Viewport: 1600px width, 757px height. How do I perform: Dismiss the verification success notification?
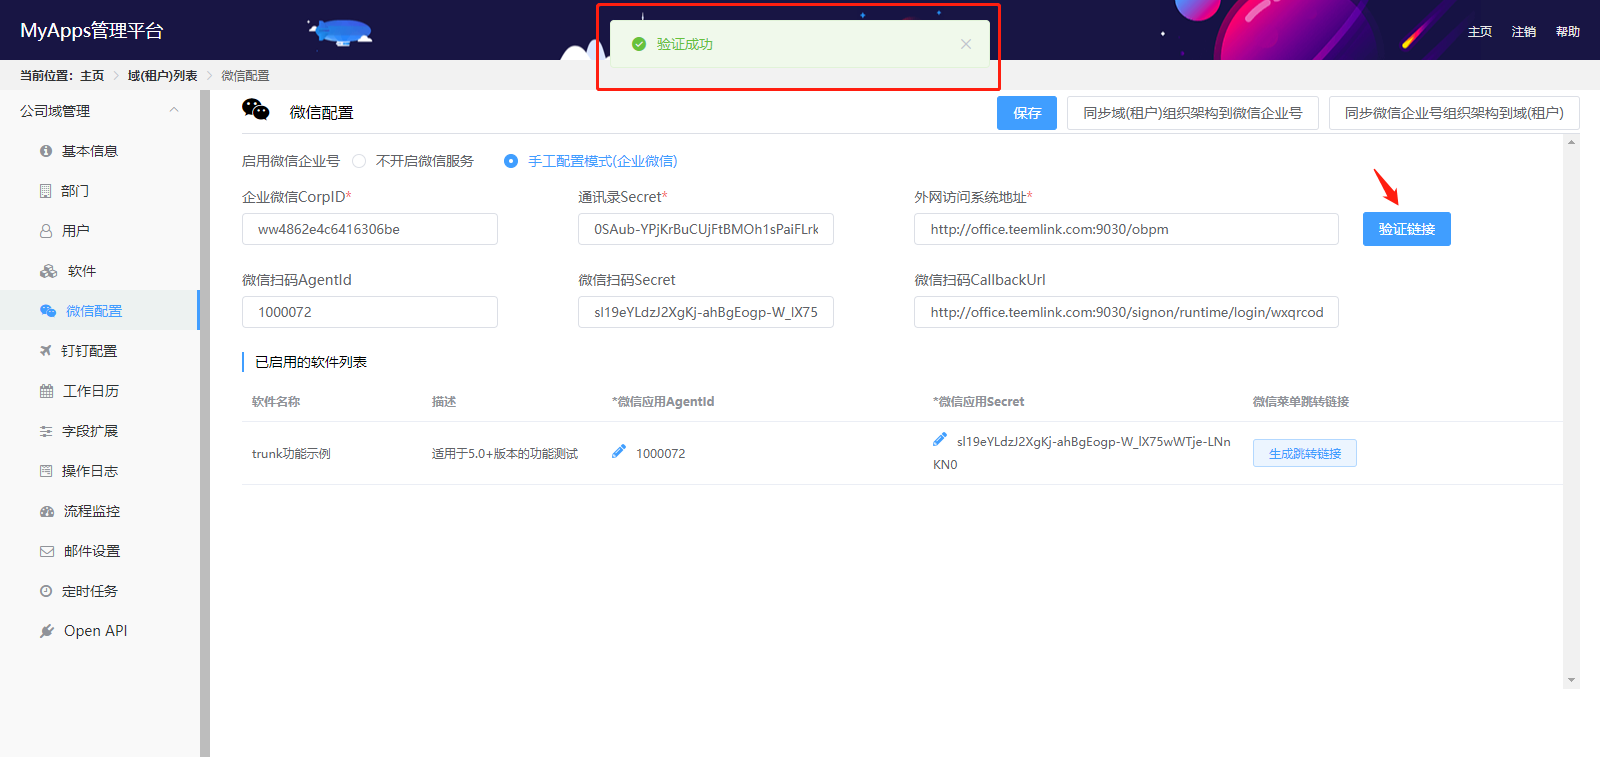[965, 44]
